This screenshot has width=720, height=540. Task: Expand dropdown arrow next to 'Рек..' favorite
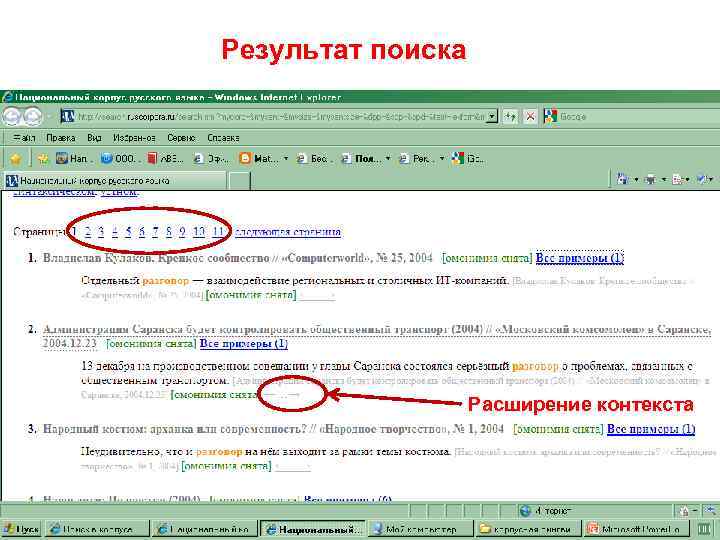click(x=442, y=158)
